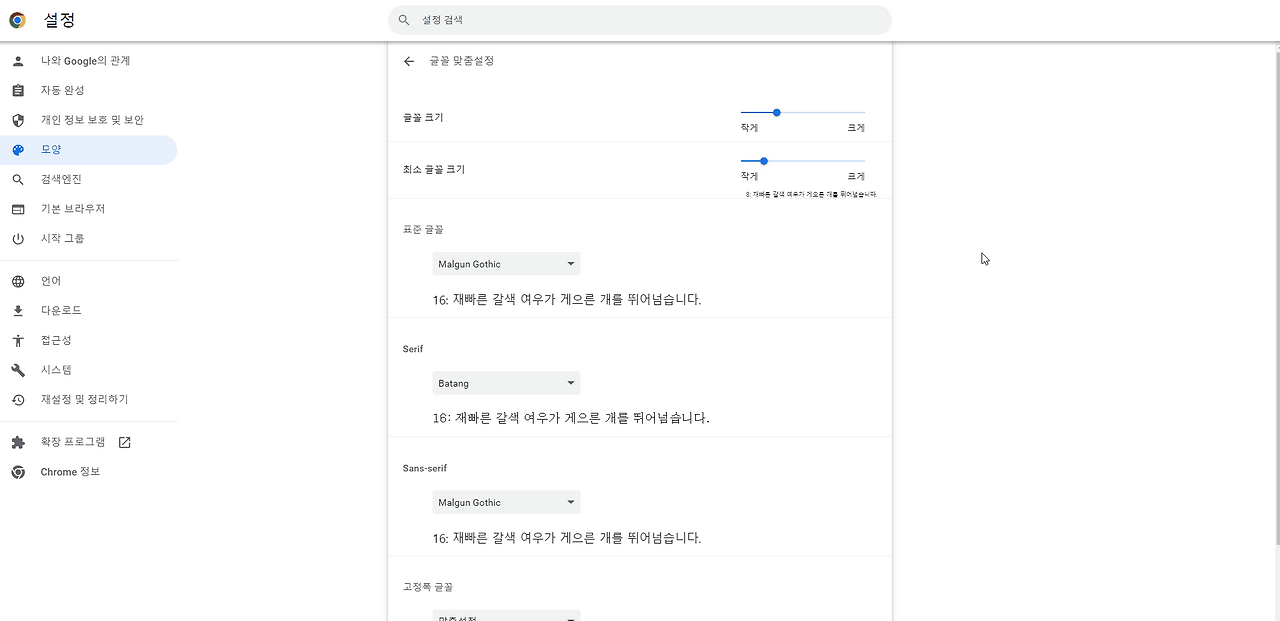
Task: Select the Chrome logo beside Chrome 정보
Action: [17, 471]
